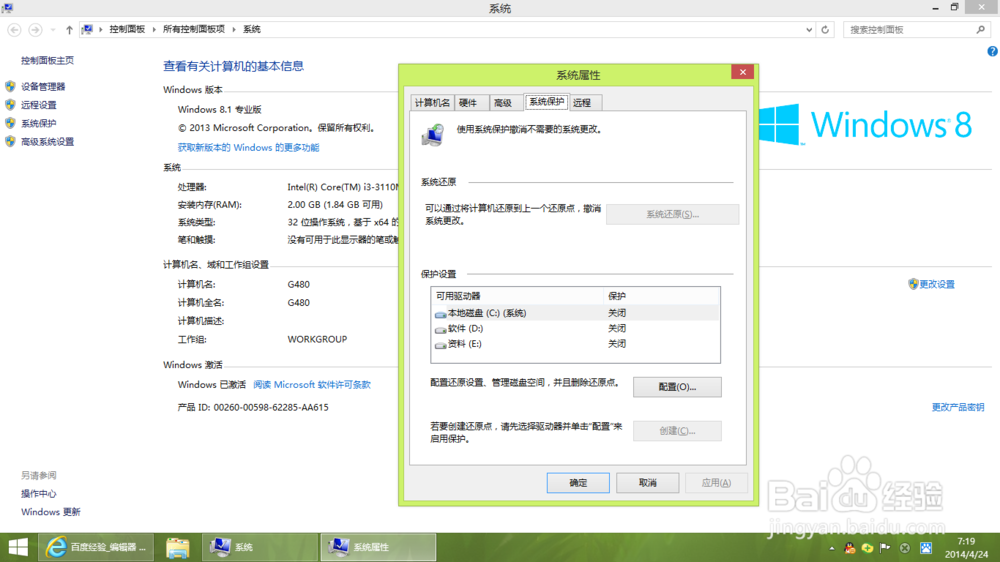Click the green tray icon
This screenshot has height=562, width=1000.
tap(867, 548)
